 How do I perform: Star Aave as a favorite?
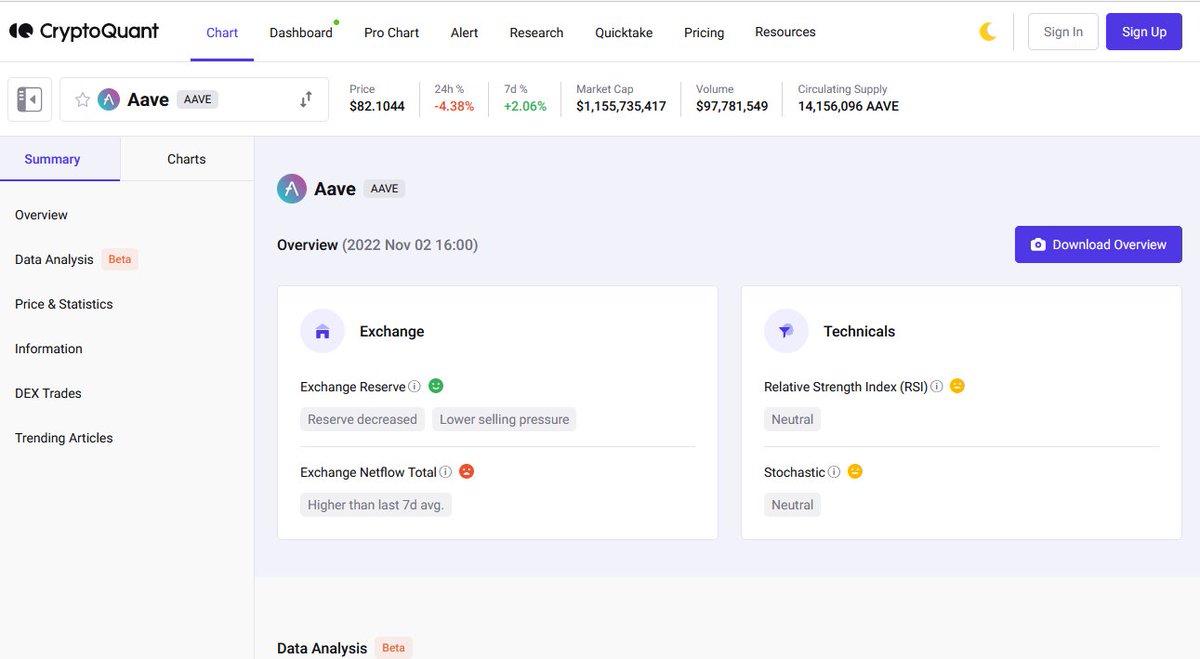pyautogui.click(x=83, y=100)
